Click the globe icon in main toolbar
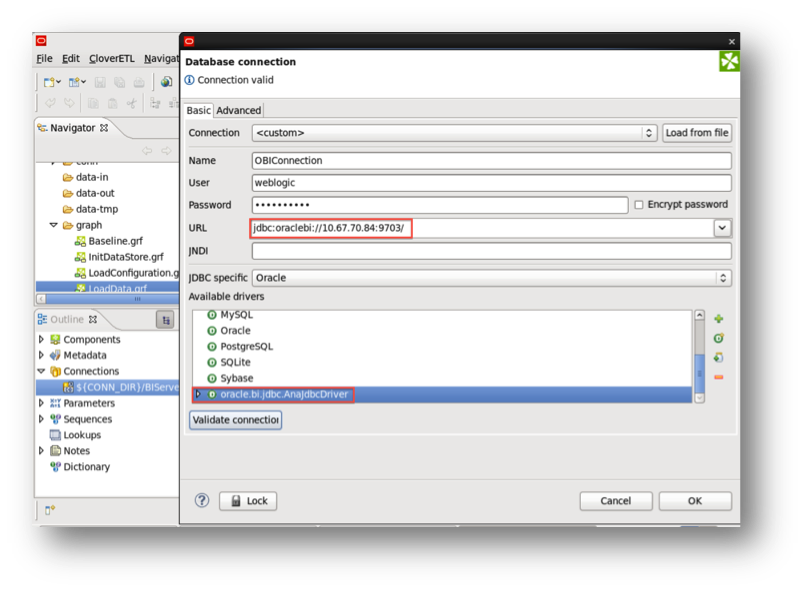This screenshot has height=592, width=805. pos(166,82)
